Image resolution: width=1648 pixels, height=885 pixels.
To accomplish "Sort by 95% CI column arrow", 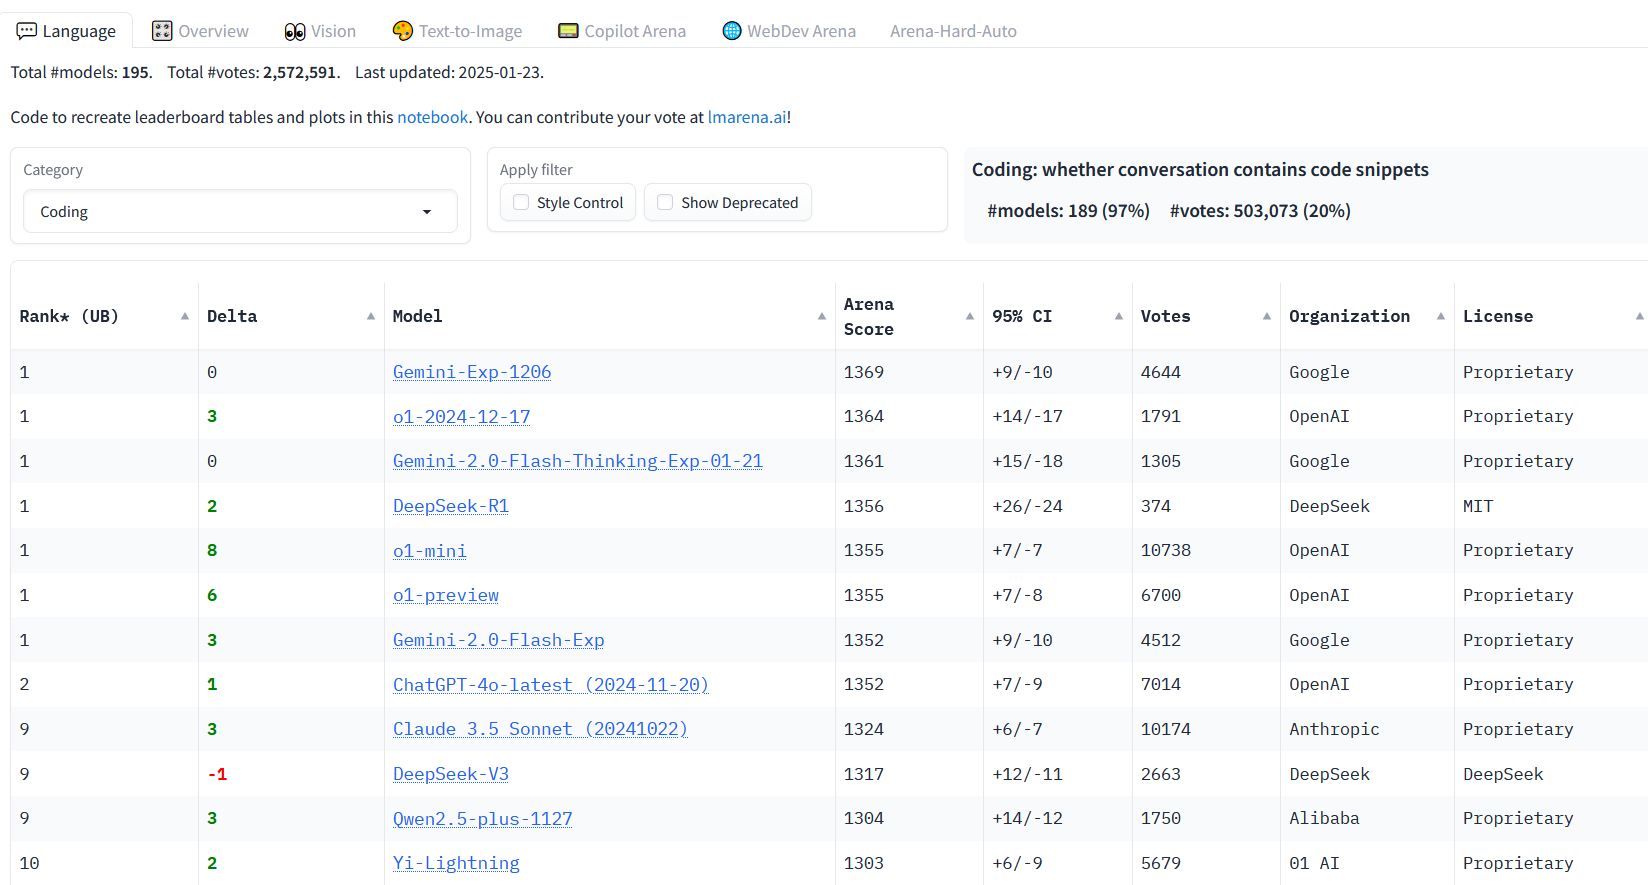I will (1119, 316).
